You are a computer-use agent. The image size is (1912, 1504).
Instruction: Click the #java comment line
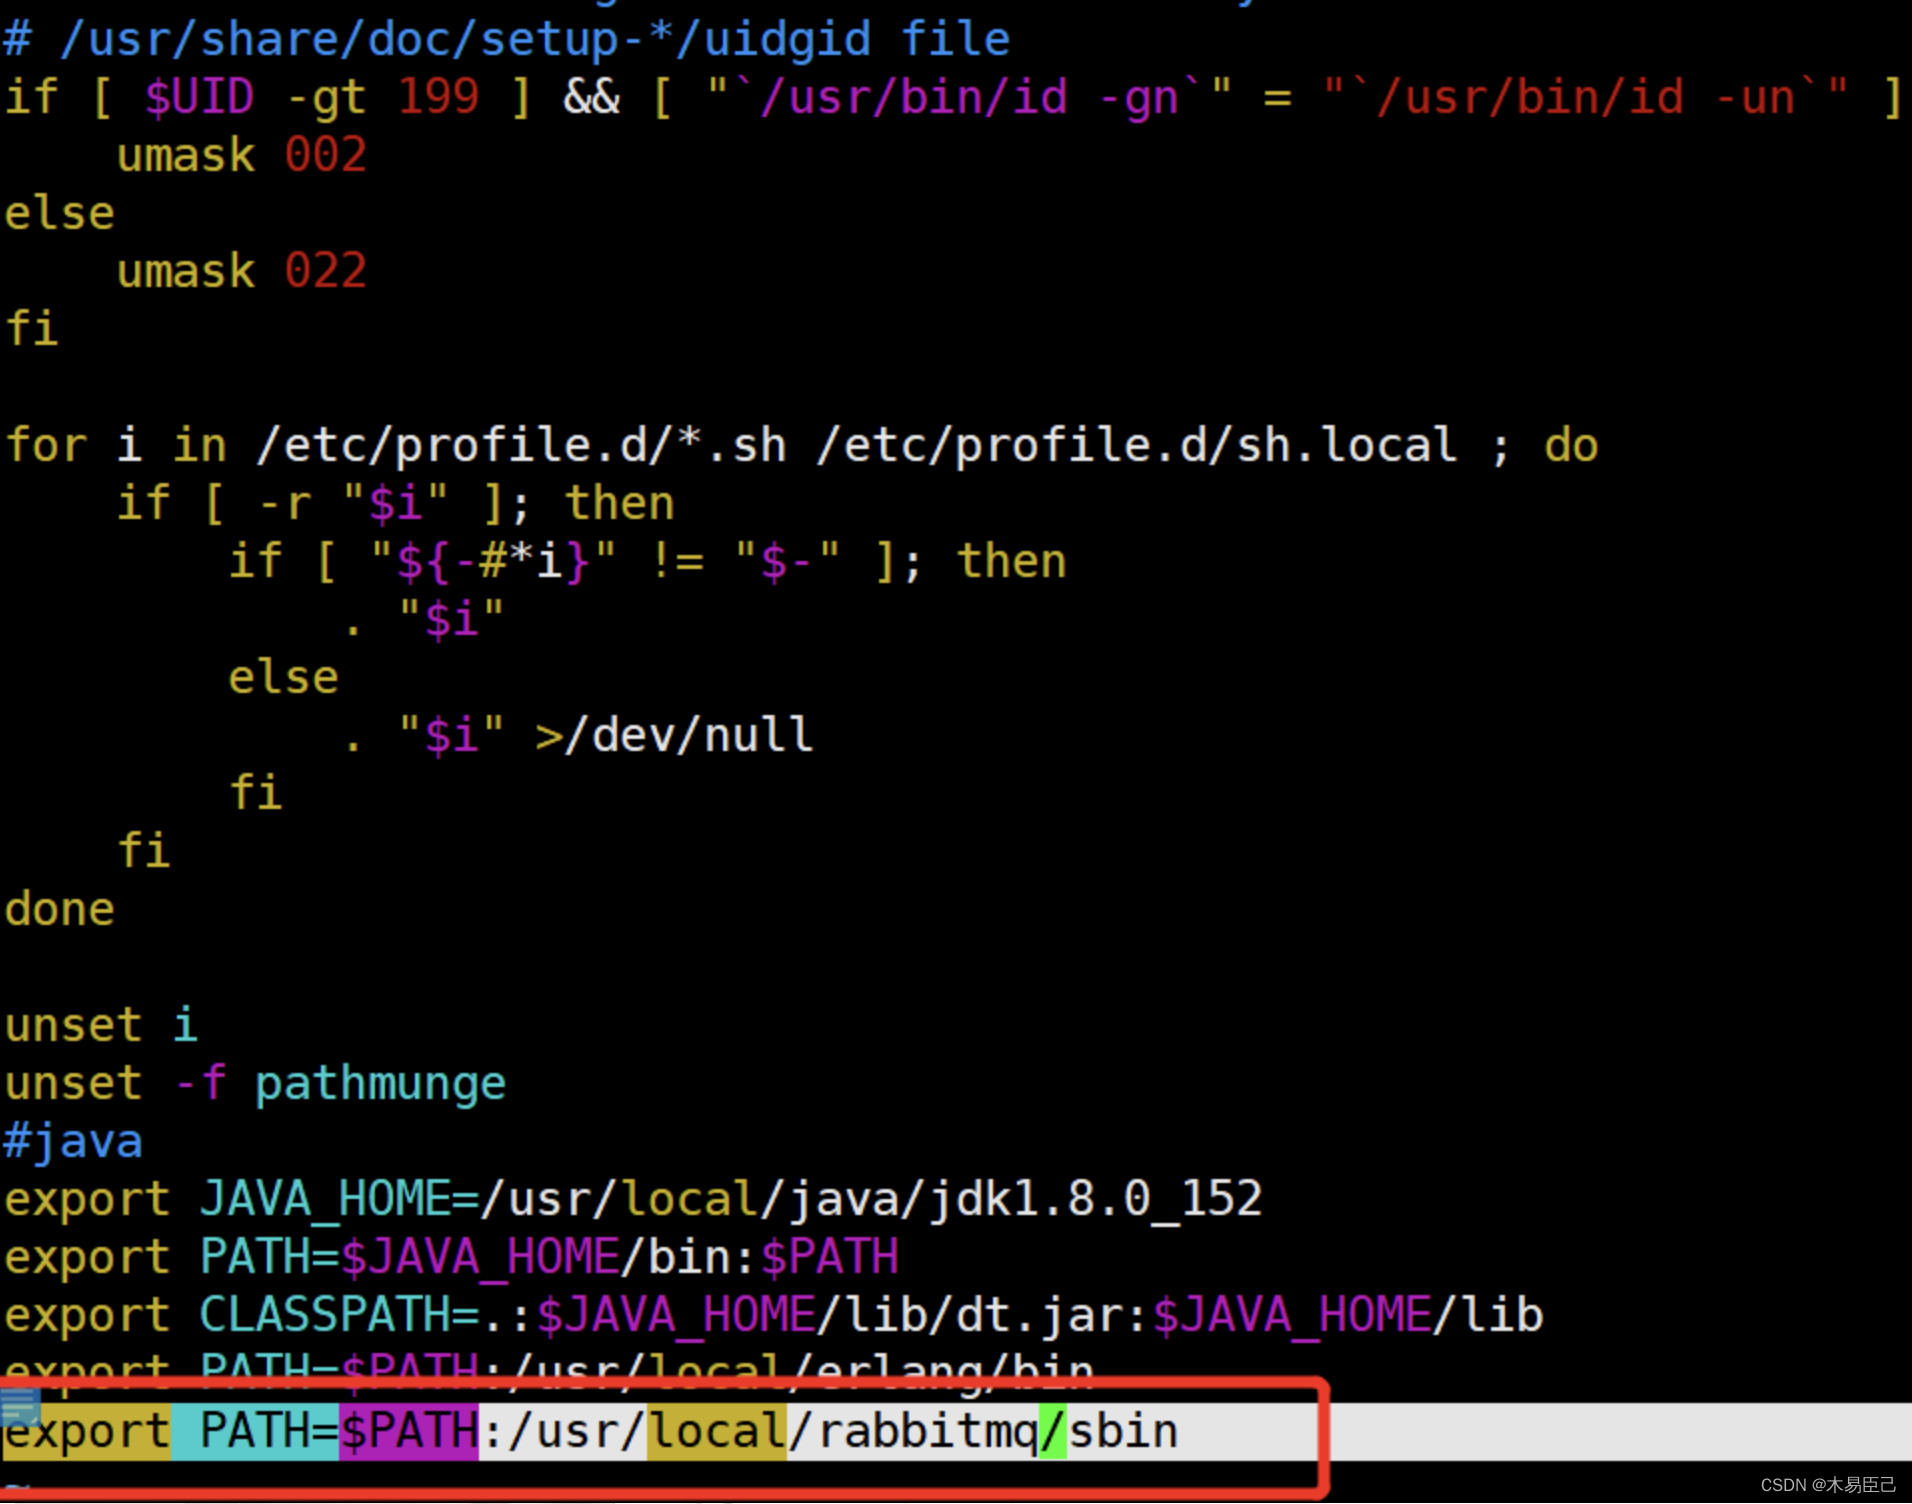click(72, 1140)
